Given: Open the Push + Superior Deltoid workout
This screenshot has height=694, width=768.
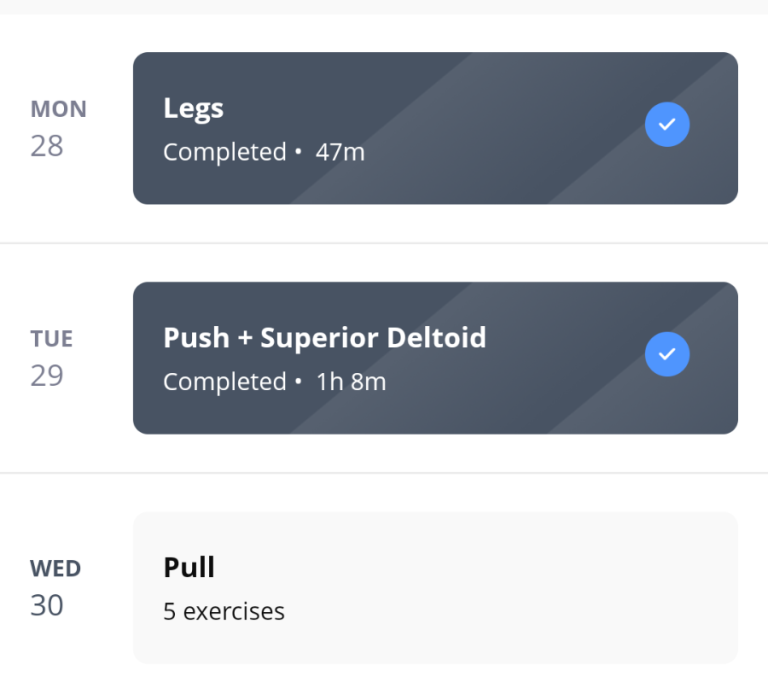Looking at the screenshot, I should 435,358.
